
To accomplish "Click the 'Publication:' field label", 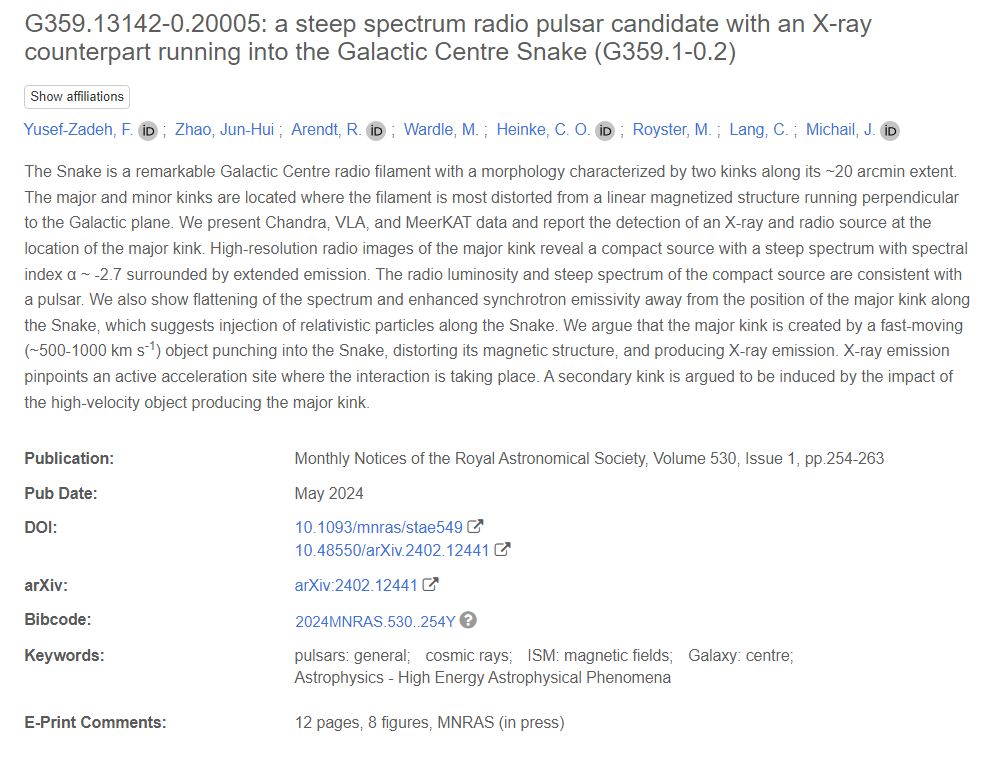I will coord(69,458).
